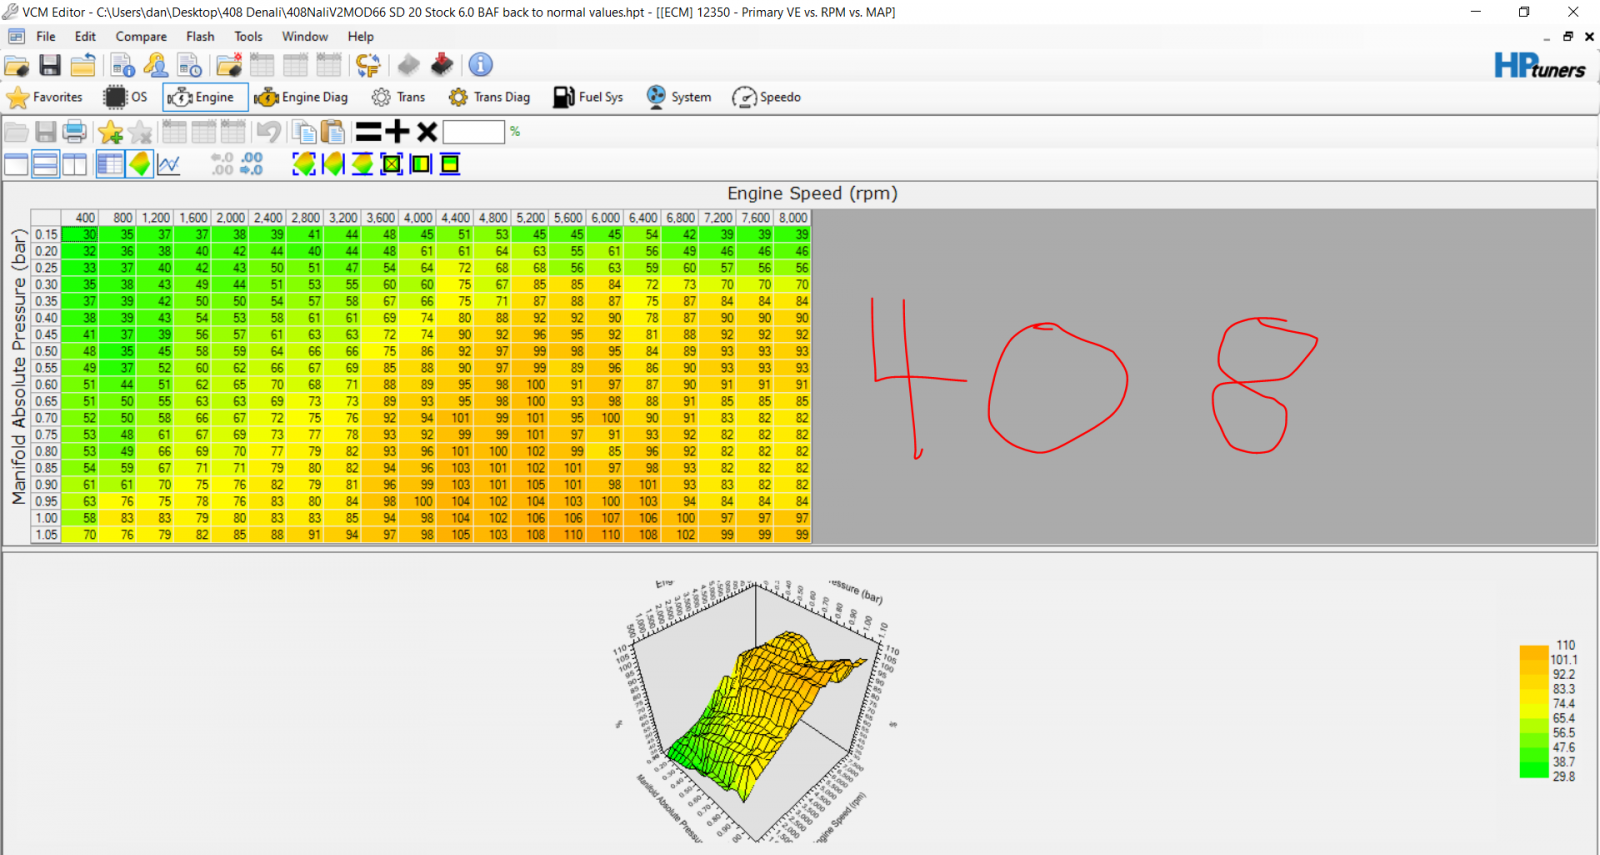Image resolution: width=1600 pixels, height=855 pixels.
Task: Toggle horizontal split layout view
Action: (x=46, y=164)
